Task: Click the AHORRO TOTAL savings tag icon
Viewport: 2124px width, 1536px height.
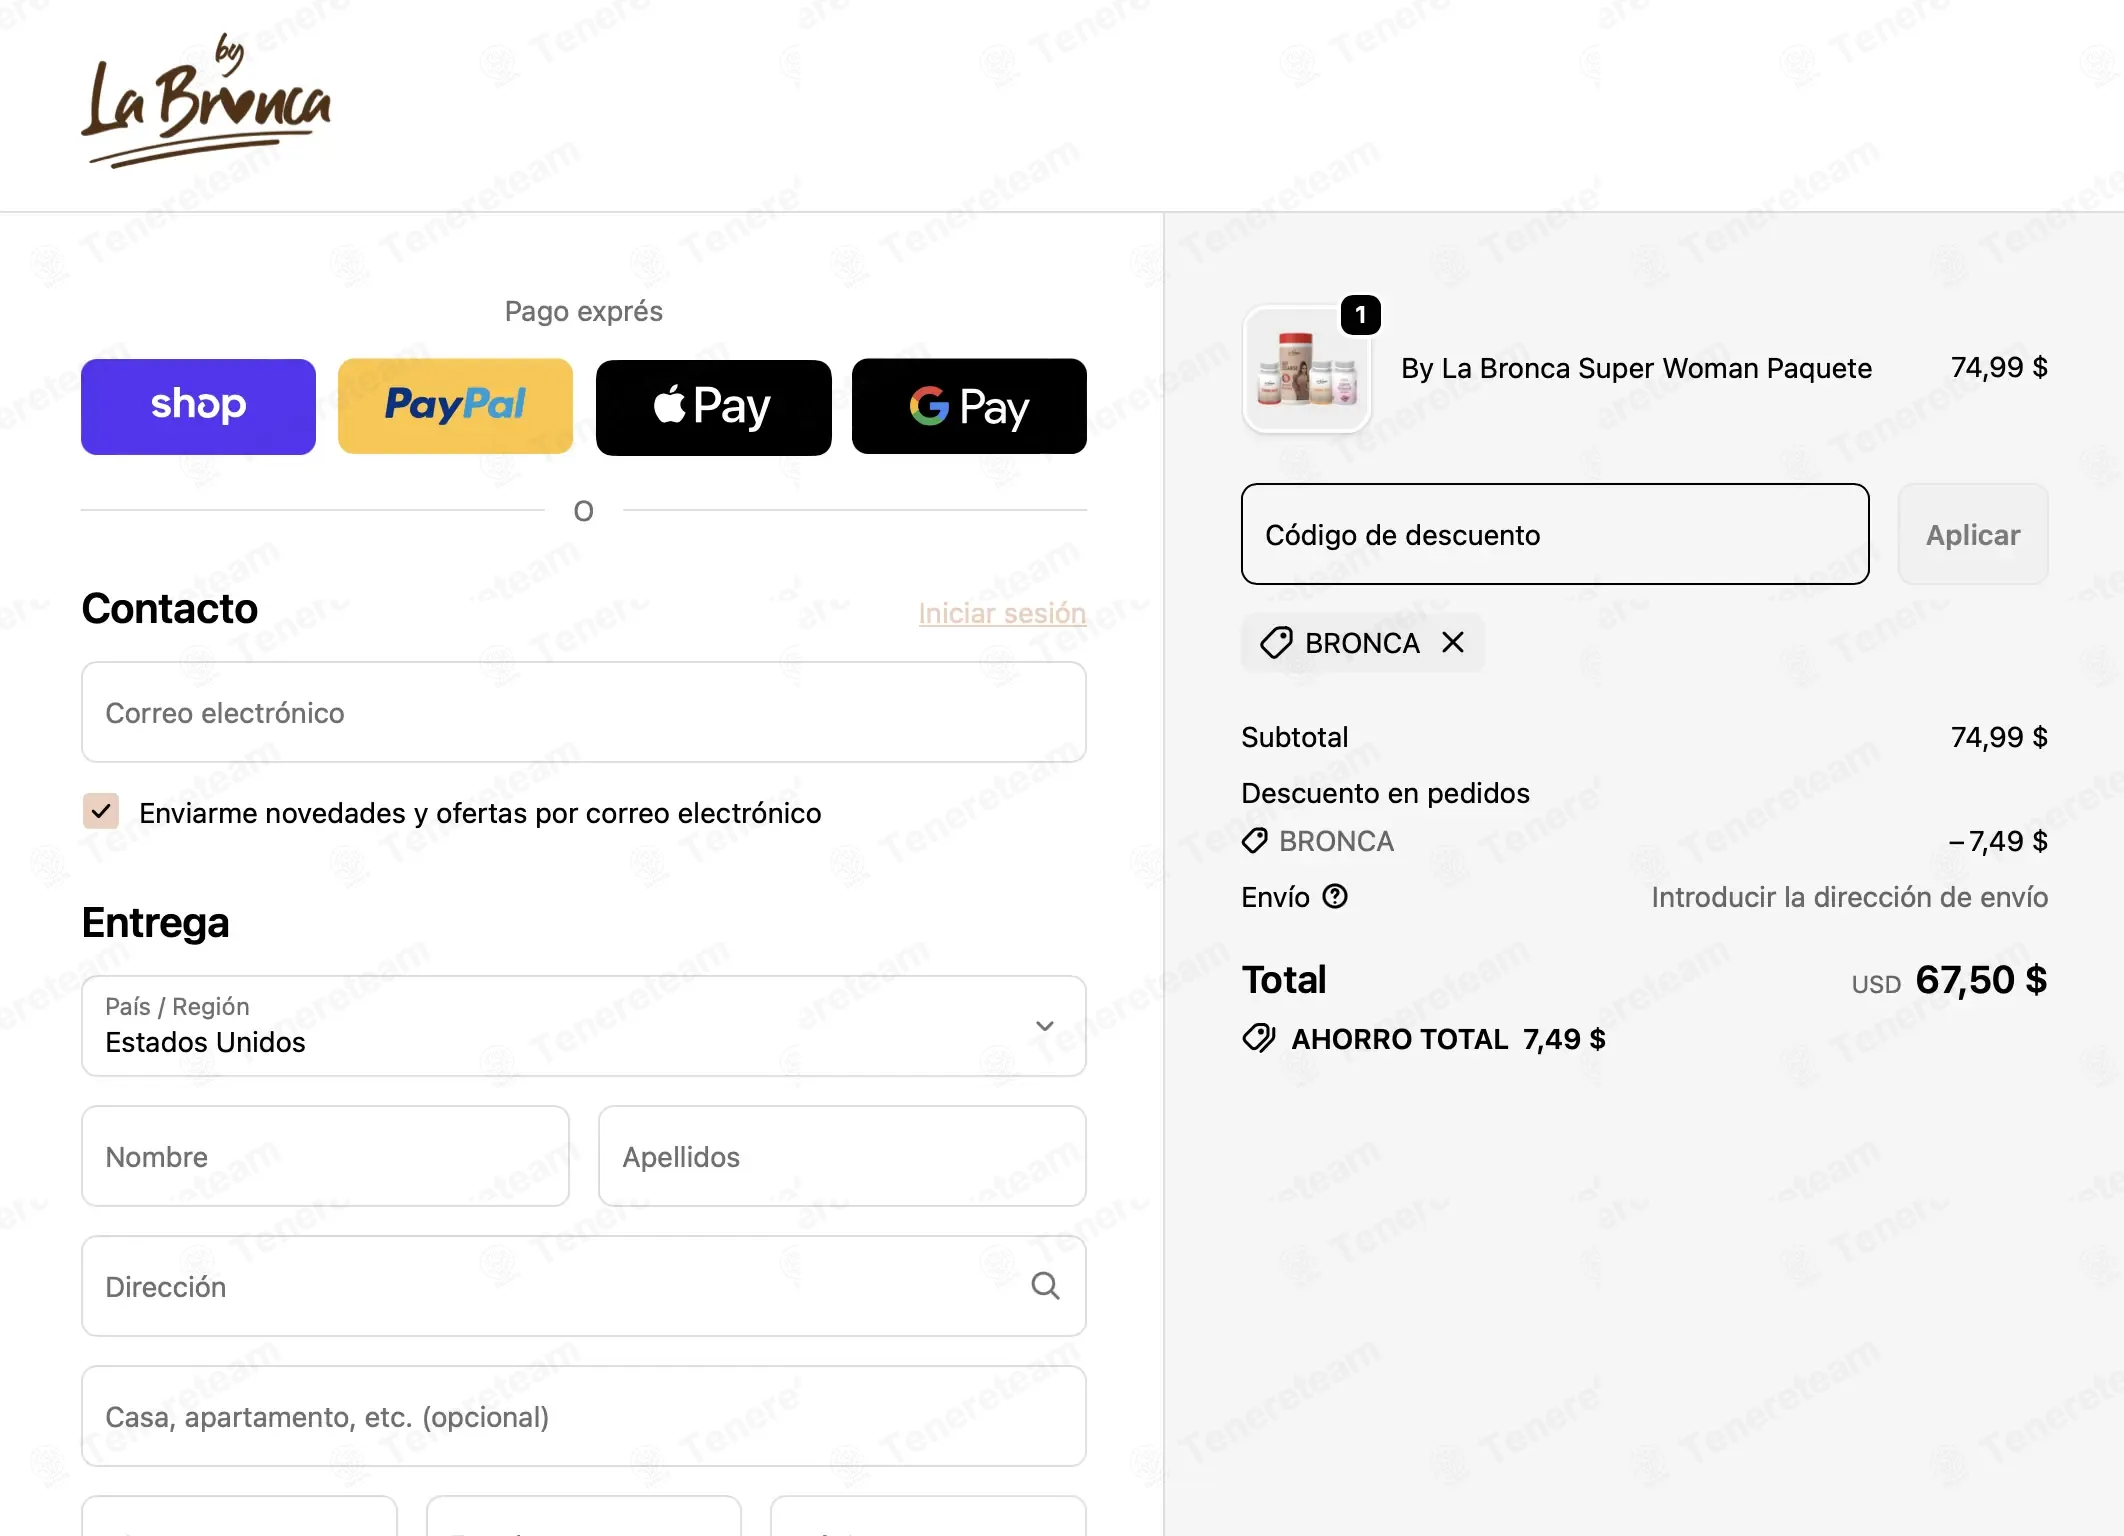Action: [1258, 1038]
